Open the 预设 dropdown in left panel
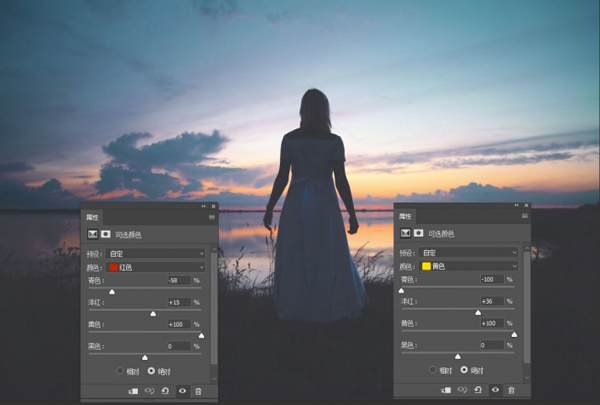The image size is (600, 405). pyautogui.click(x=156, y=253)
